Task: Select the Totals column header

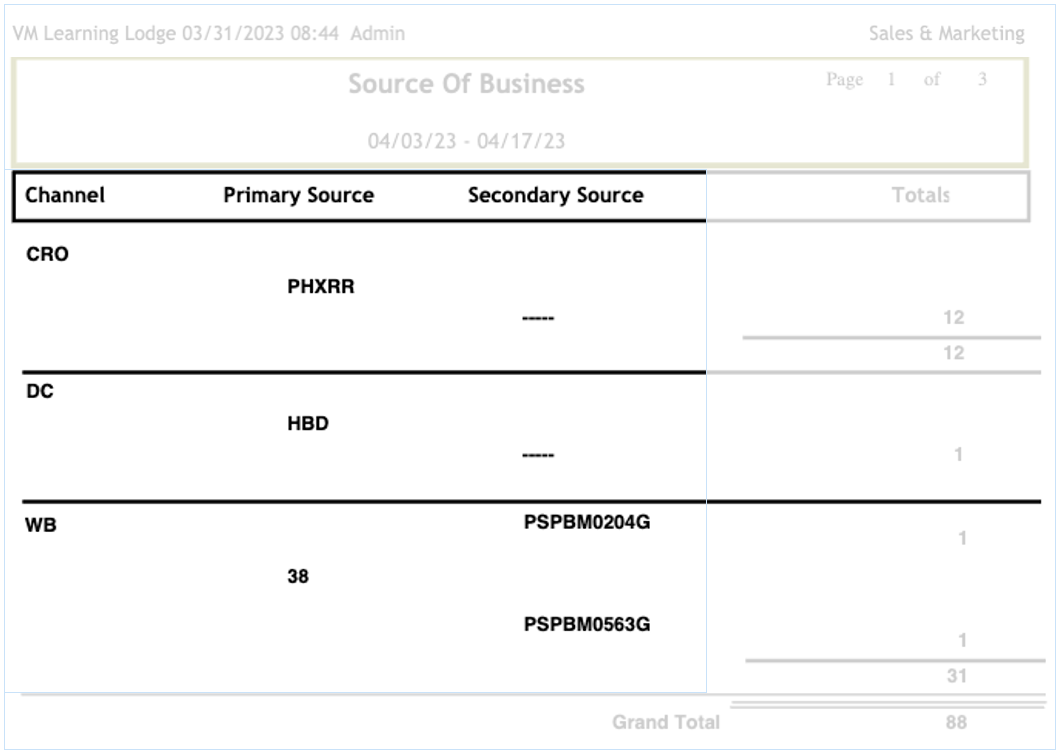Action: click(920, 196)
